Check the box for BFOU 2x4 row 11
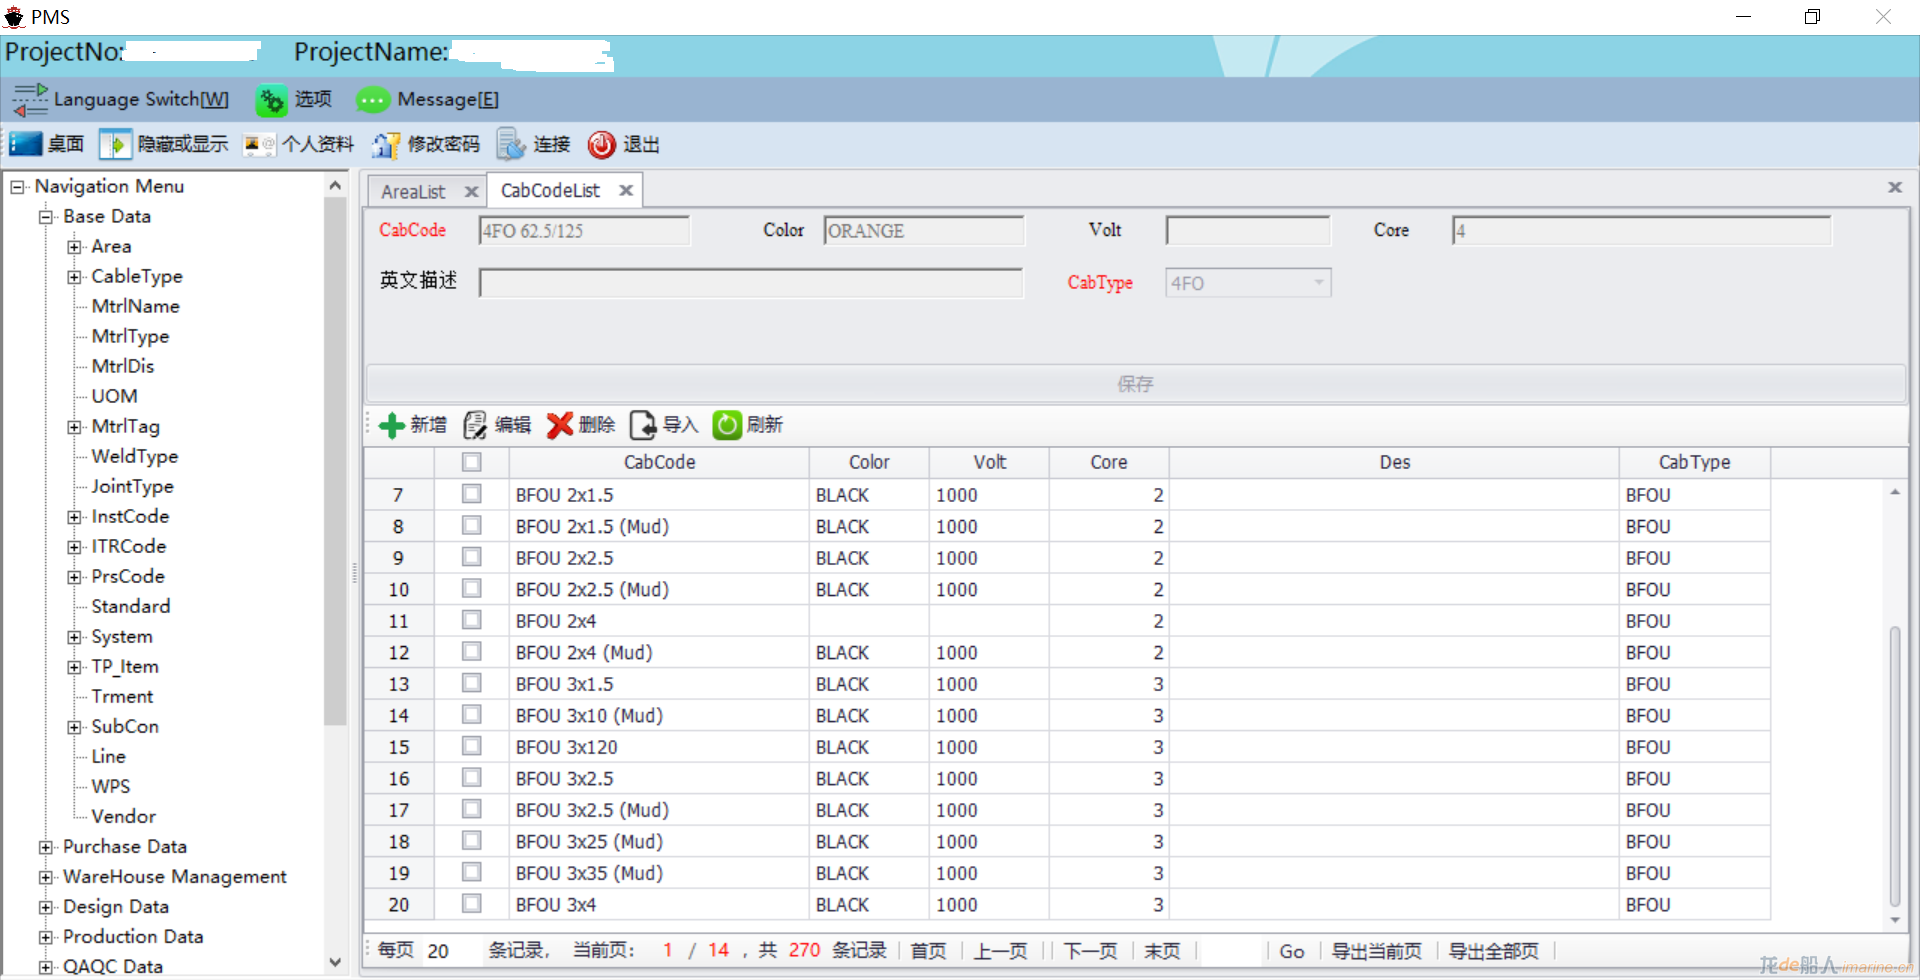 point(472,620)
